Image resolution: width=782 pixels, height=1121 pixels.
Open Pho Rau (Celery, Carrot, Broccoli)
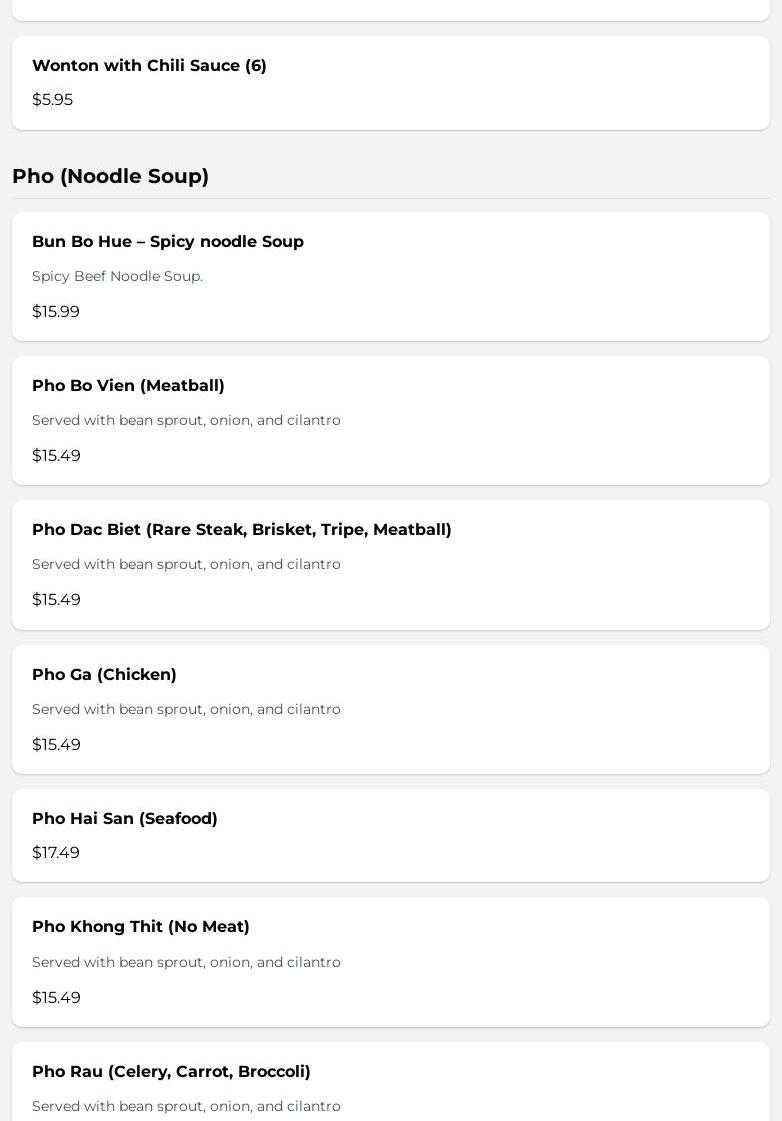coord(391,1082)
